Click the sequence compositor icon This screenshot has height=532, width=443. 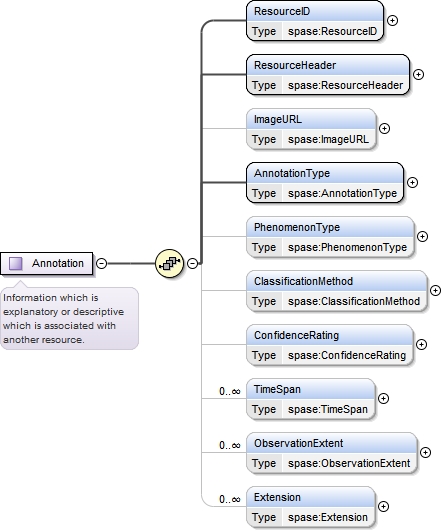[169, 263]
